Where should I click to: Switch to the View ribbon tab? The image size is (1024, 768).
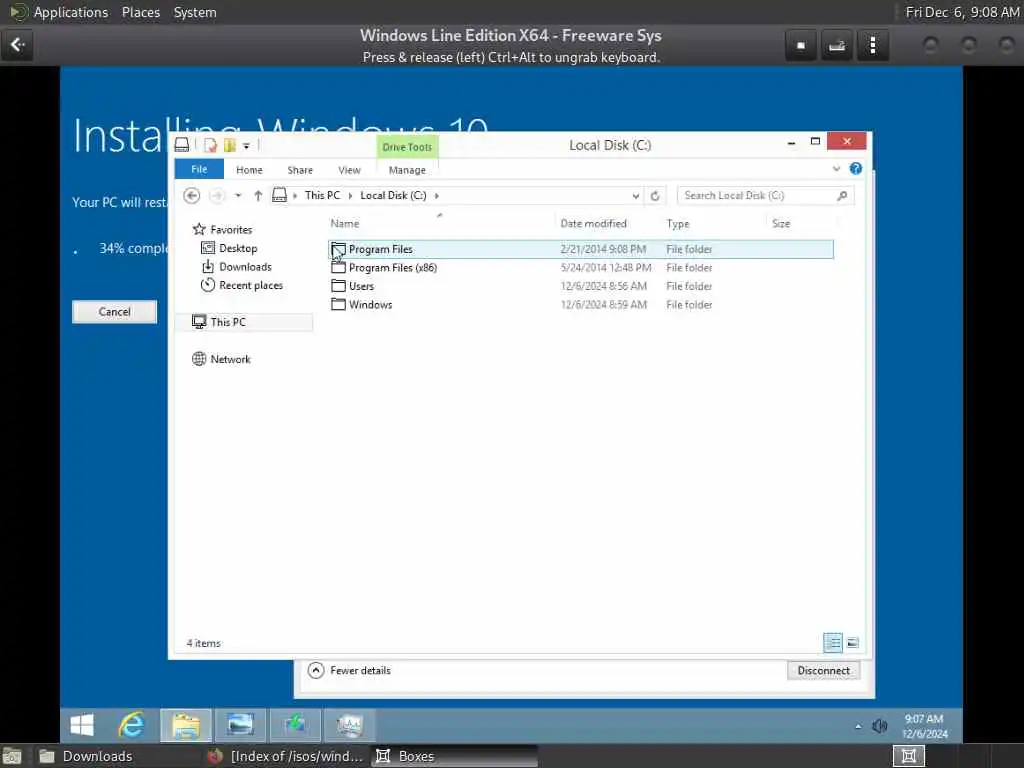pos(349,170)
